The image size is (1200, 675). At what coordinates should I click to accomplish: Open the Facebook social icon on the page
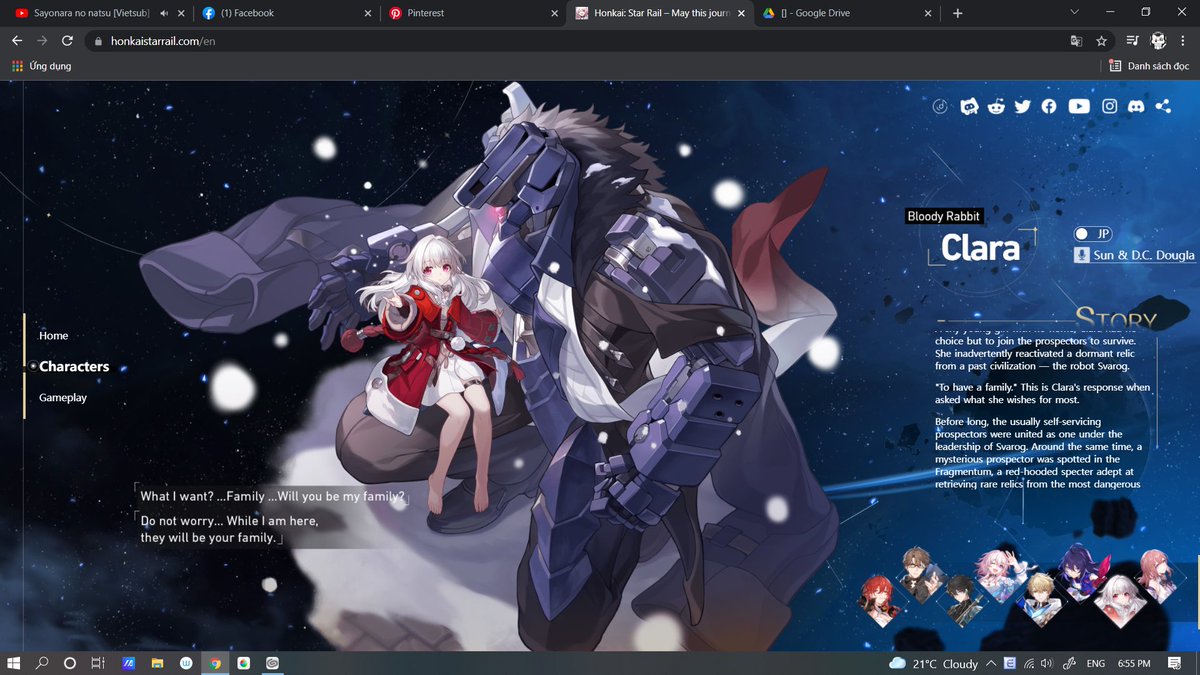click(1048, 106)
